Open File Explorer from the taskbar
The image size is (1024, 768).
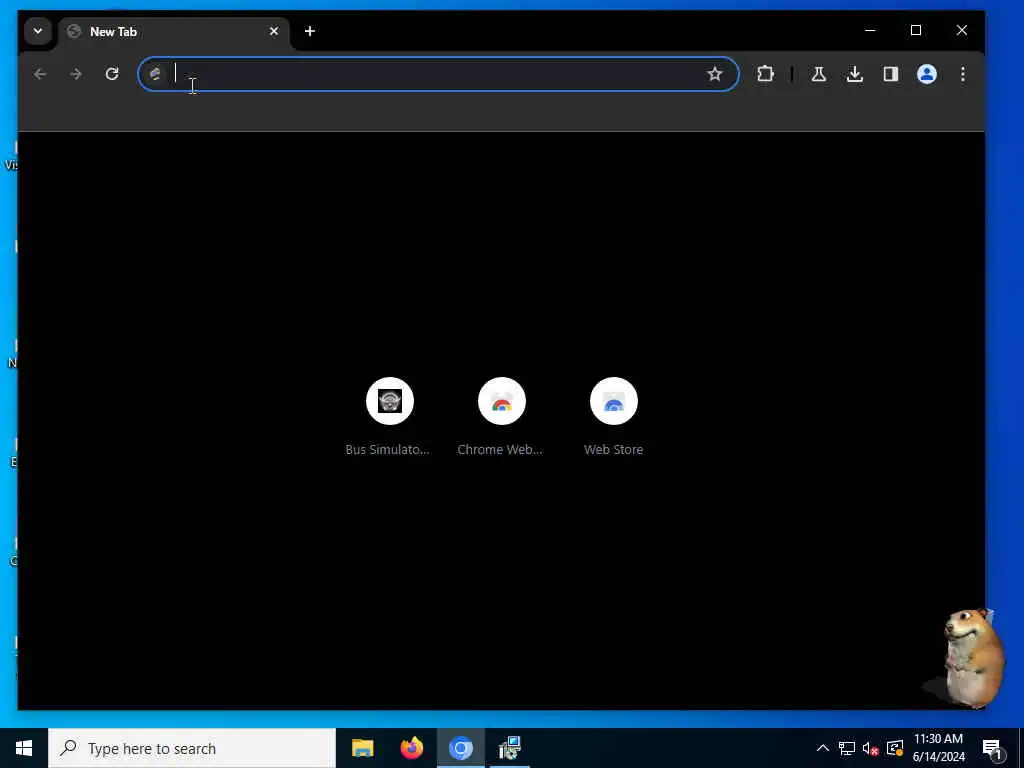(x=362, y=748)
